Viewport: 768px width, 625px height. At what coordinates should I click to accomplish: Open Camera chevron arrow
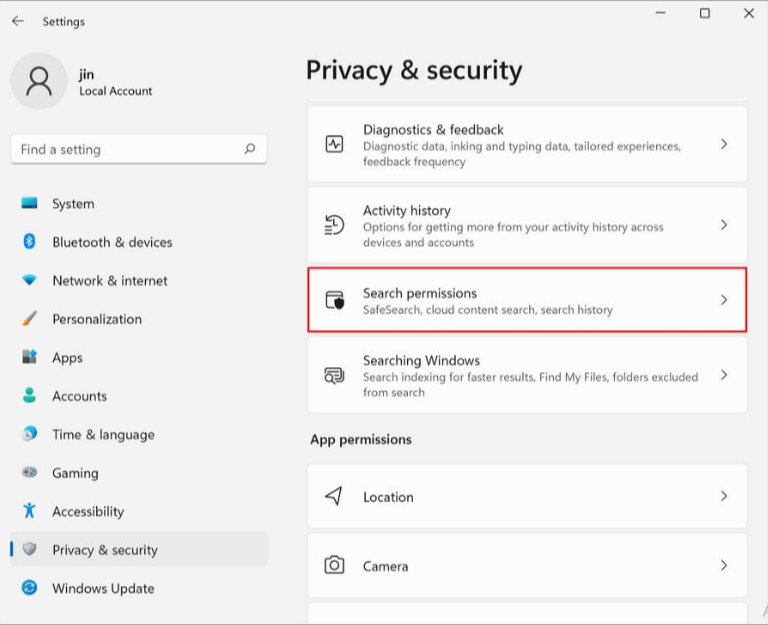pos(724,565)
